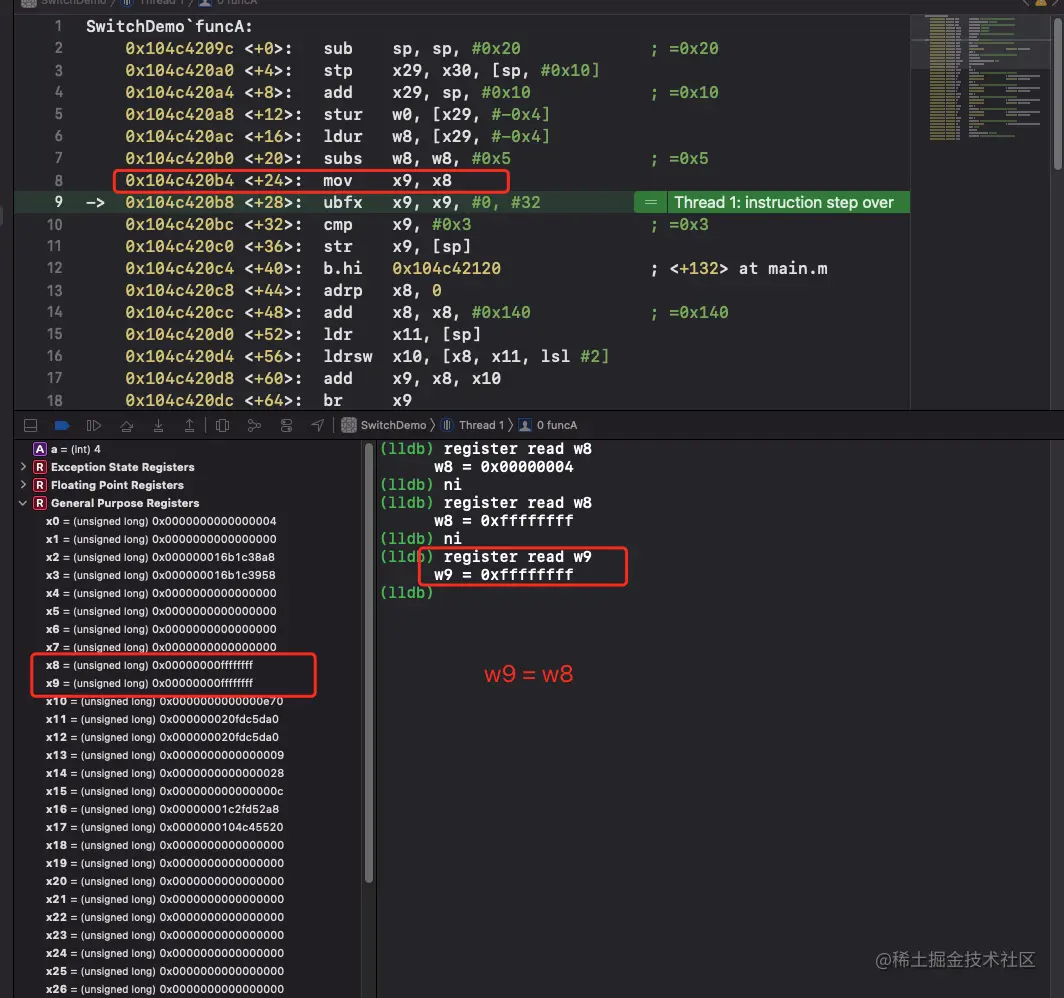
Task: Open Debug View Hierarchy from the debug bar
Action: (222, 425)
